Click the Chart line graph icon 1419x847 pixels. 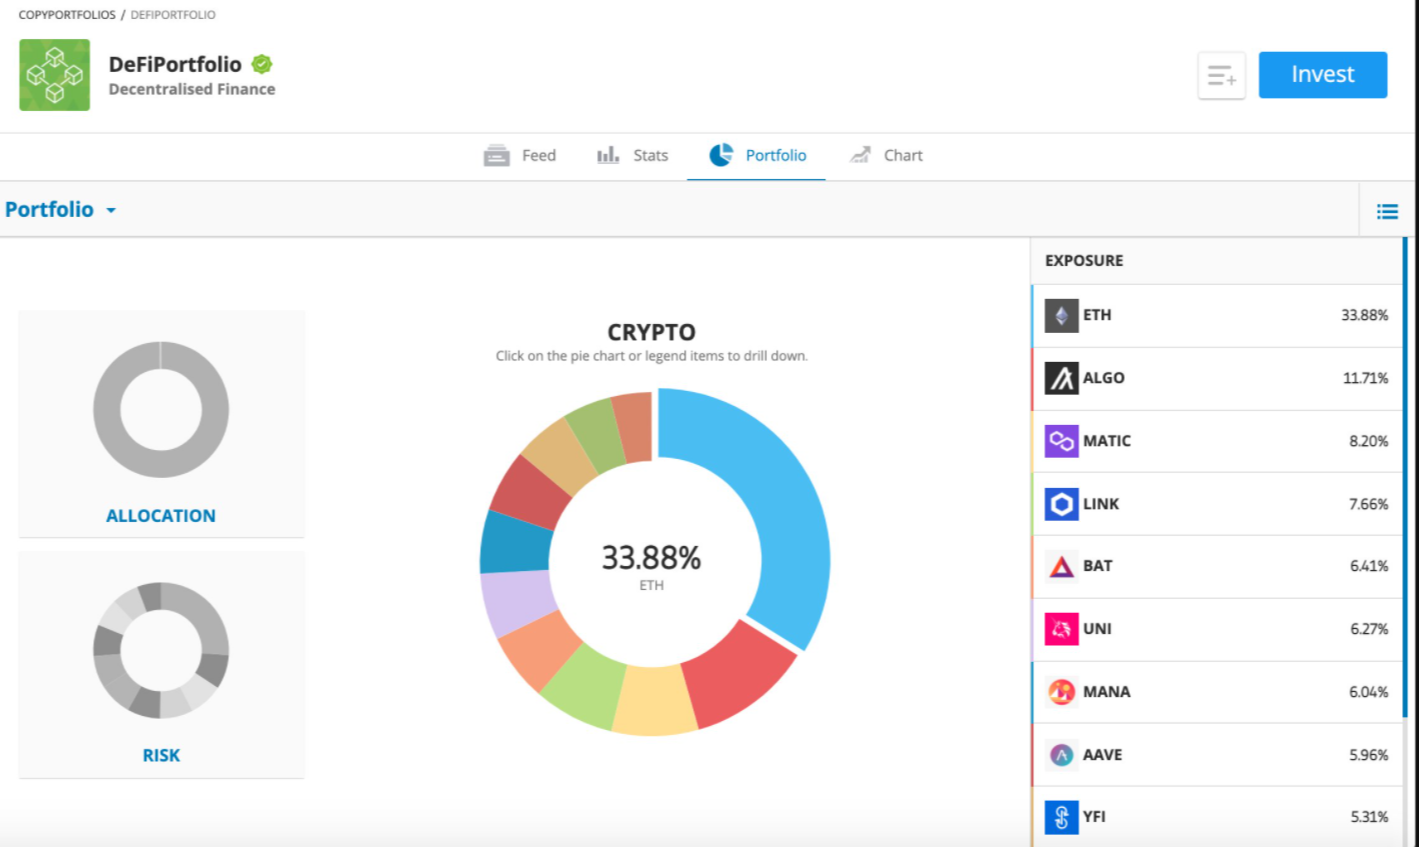point(860,155)
